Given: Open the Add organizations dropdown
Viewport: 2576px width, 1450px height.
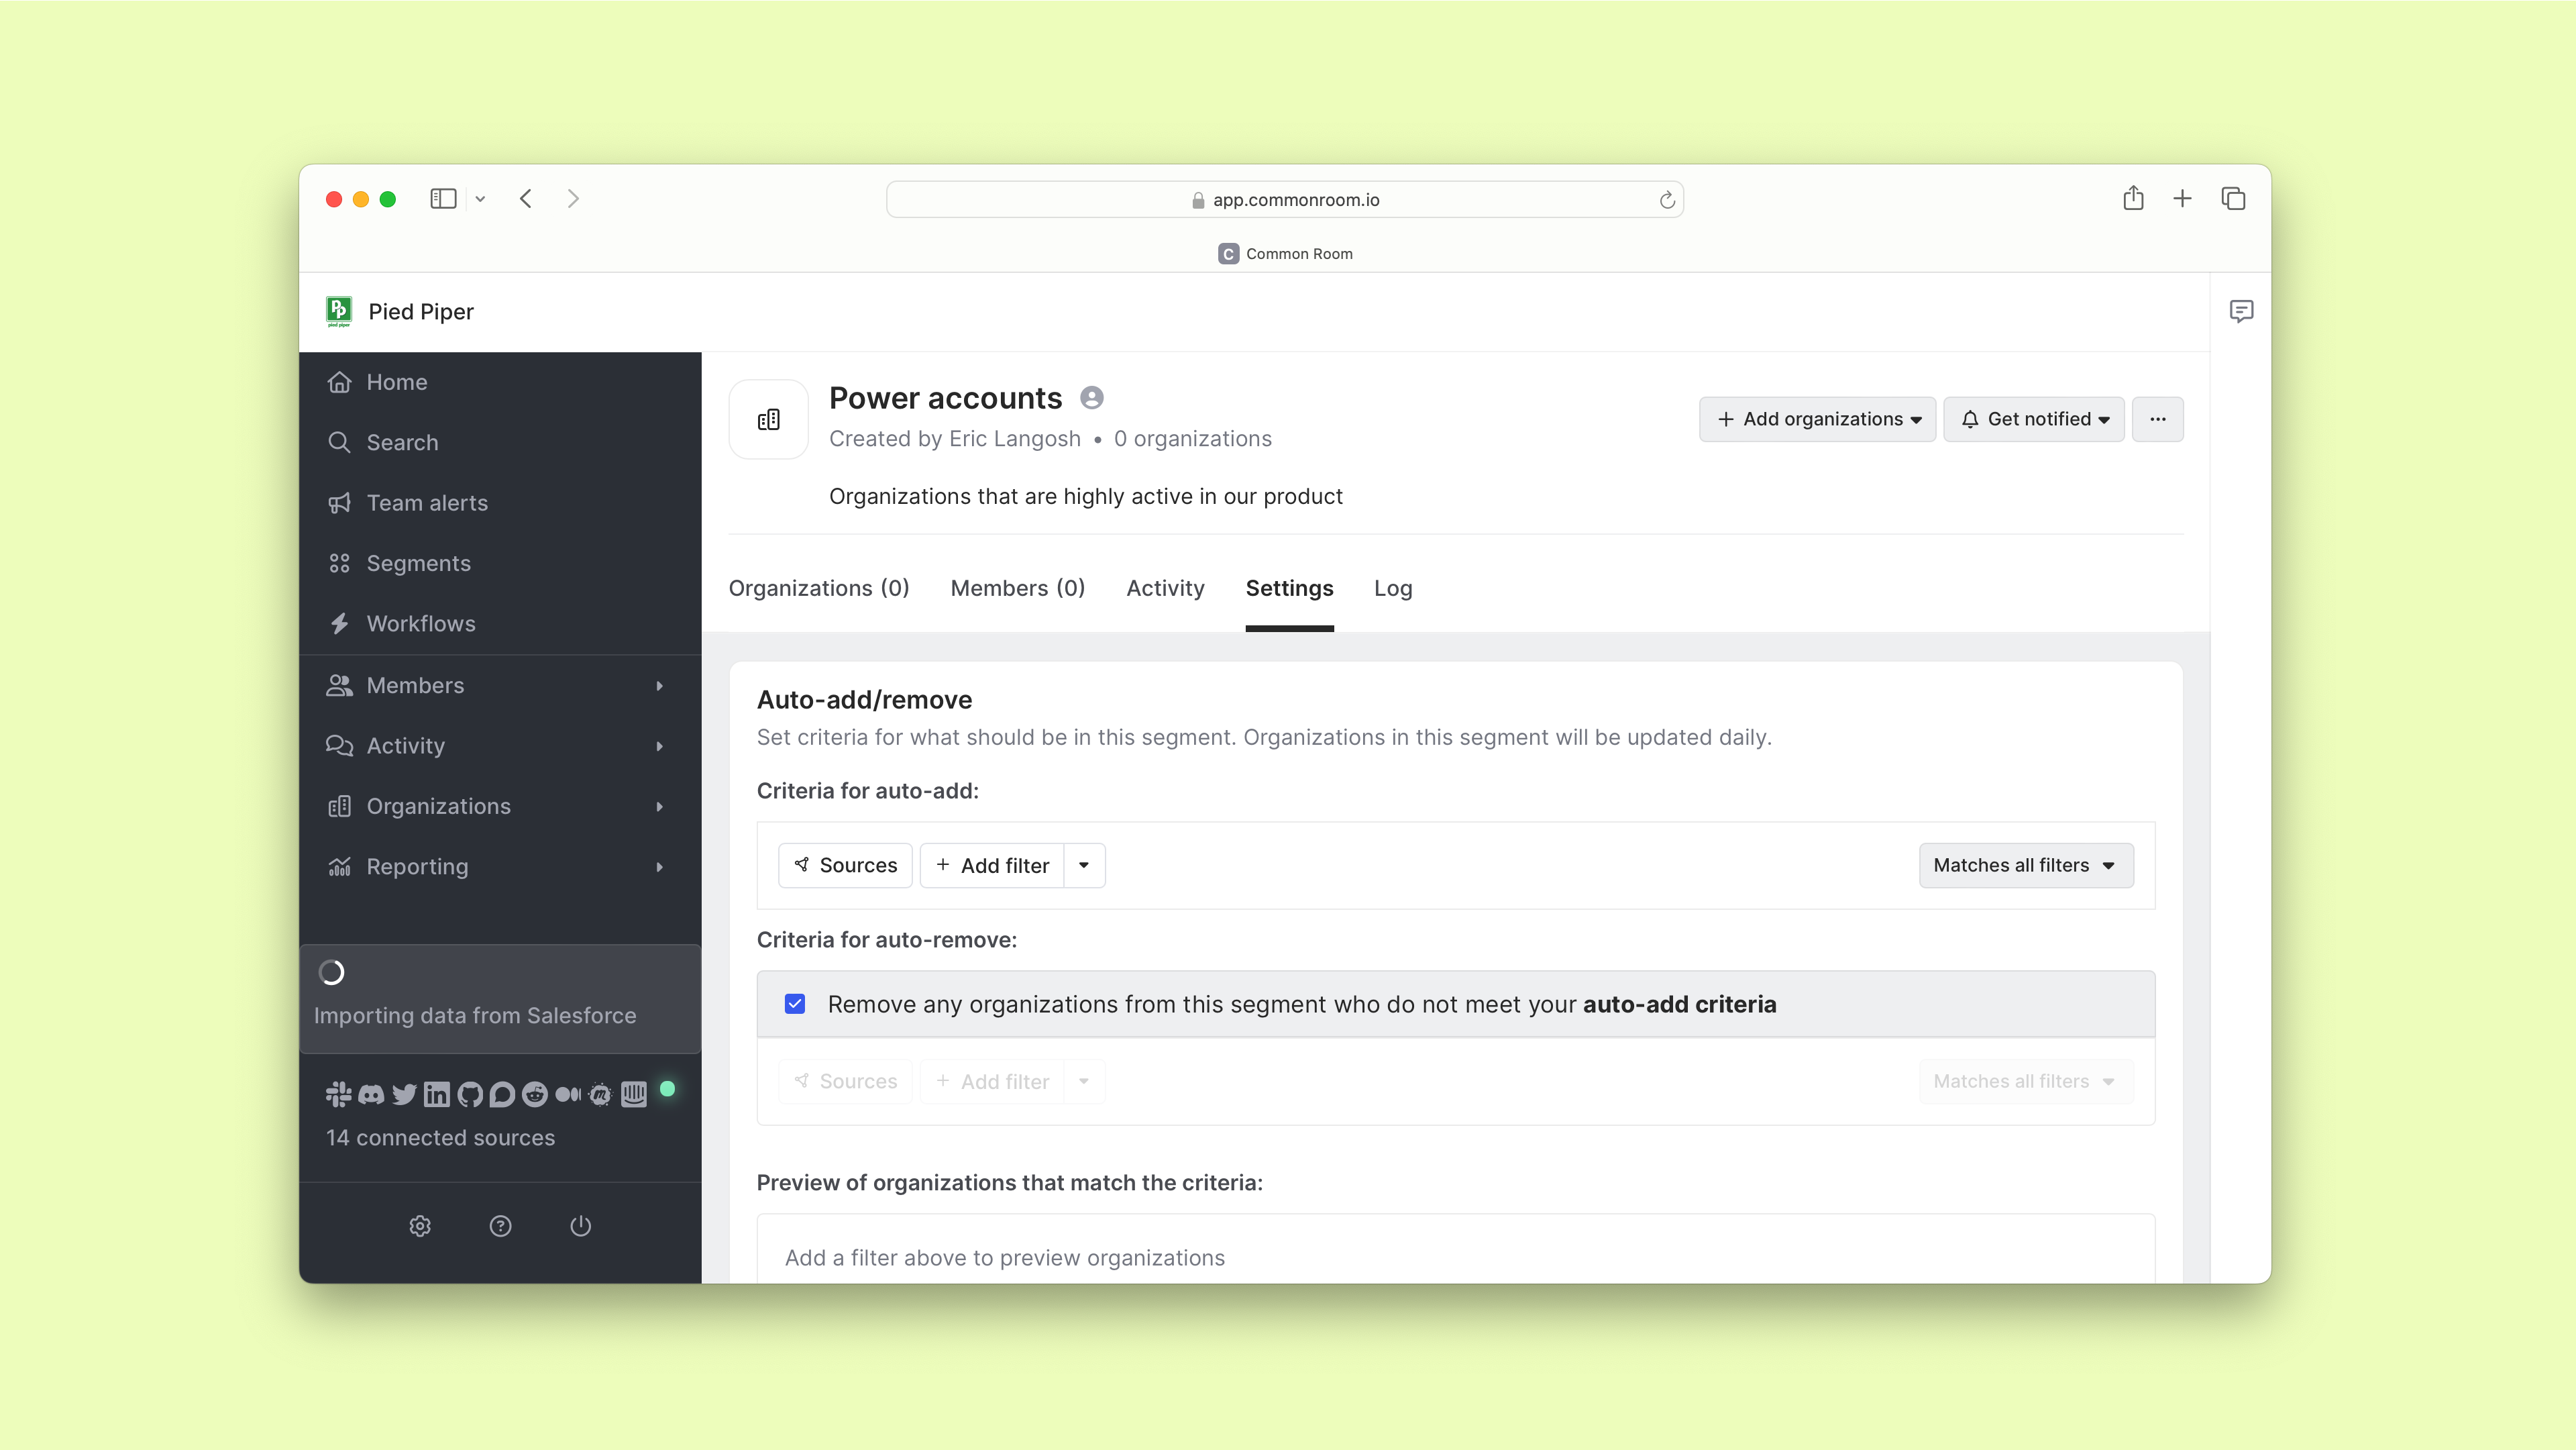Looking at the screenshot, I should pyautogui.click(x=1817, y=419).
